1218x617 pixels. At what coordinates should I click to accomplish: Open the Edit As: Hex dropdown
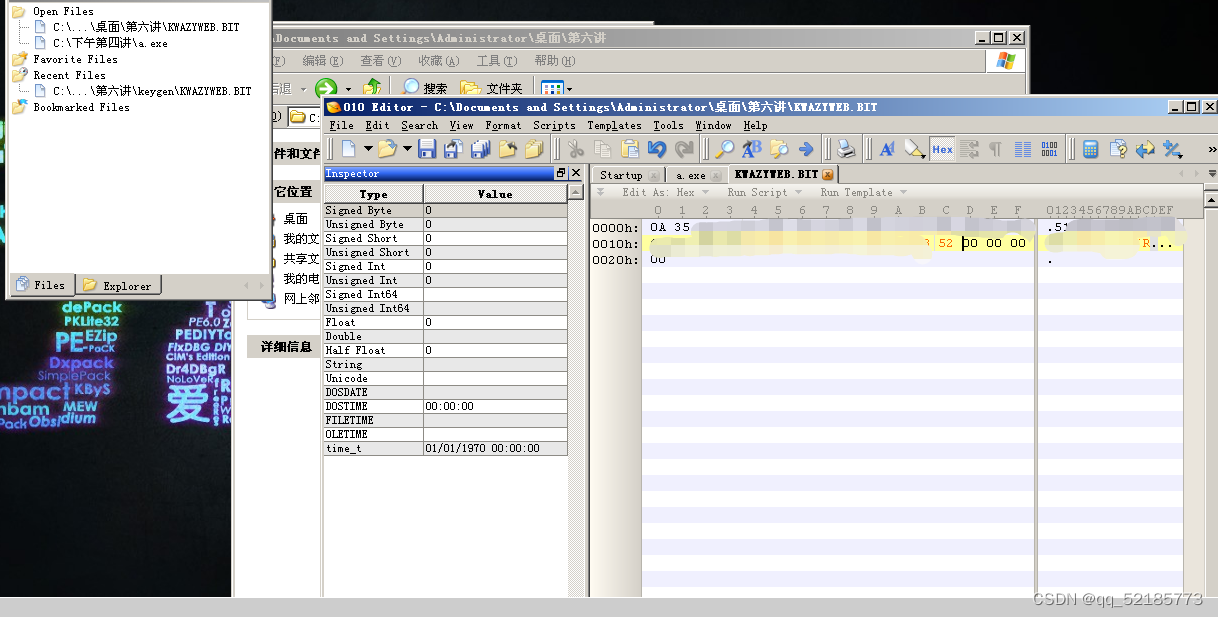point(667,192)
